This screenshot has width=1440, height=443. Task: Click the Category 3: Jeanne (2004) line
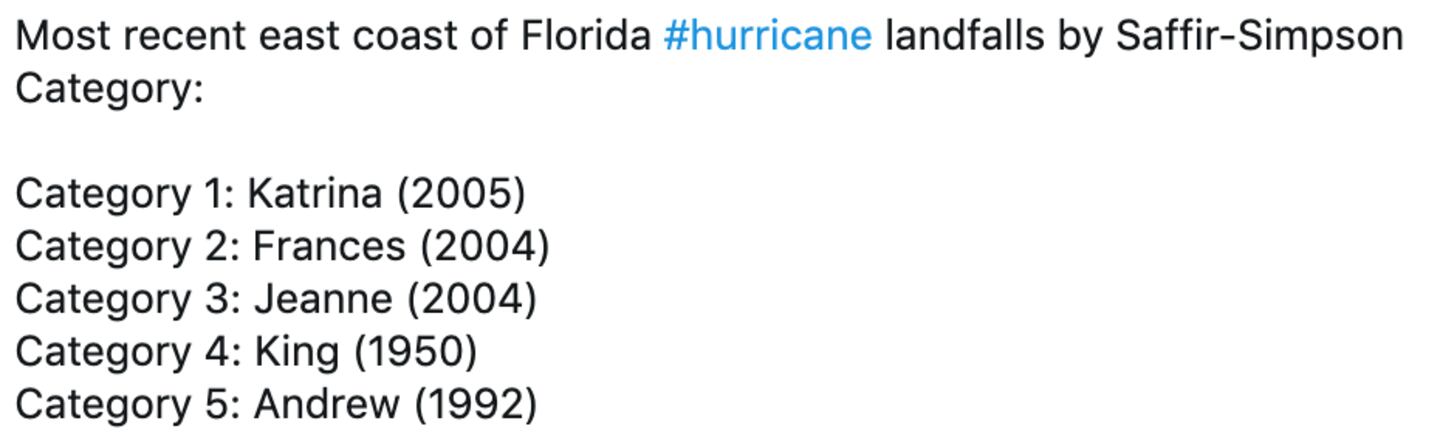pos(275,299)
